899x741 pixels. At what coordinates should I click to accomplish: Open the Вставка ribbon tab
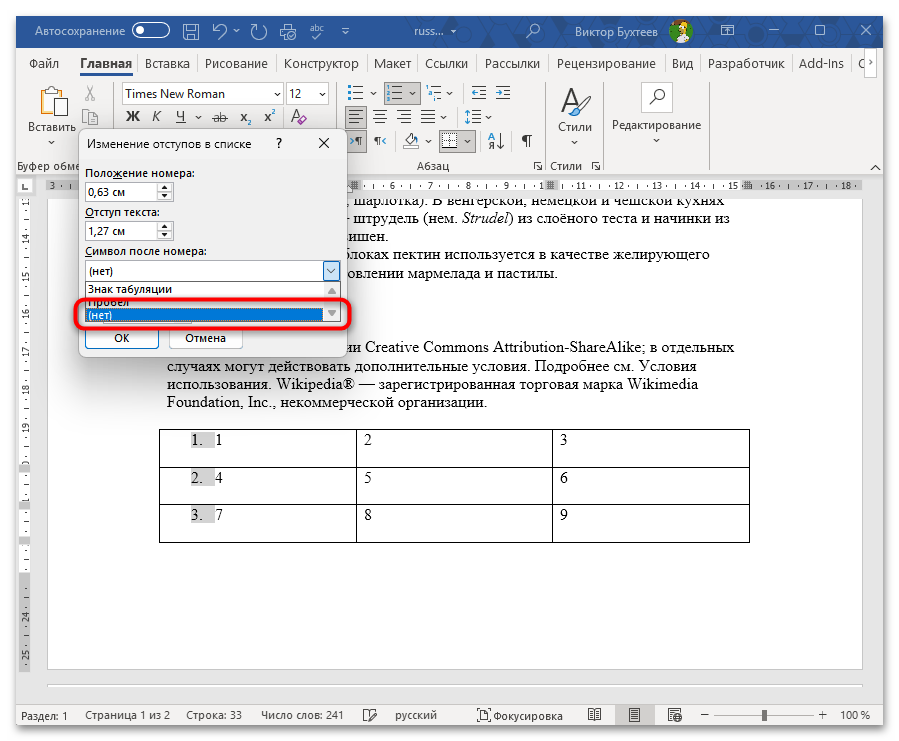(167, 63)
